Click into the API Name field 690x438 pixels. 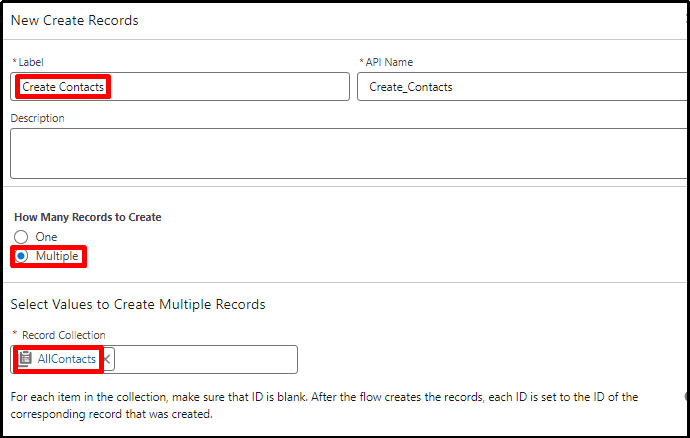coord(522,87)
